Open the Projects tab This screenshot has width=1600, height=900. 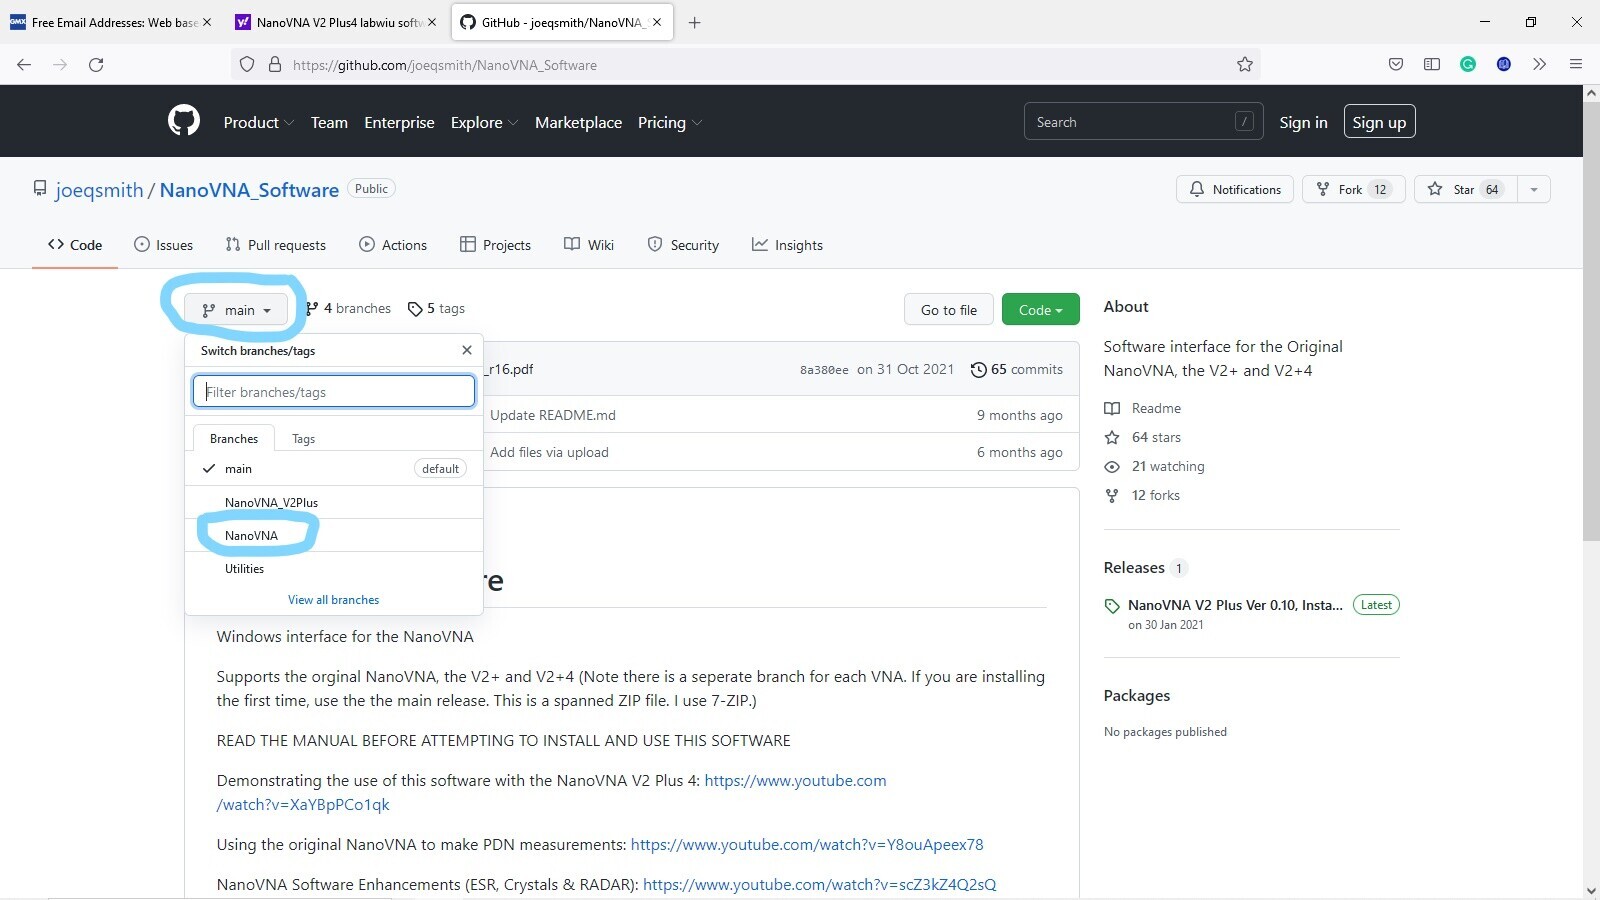tap(495, 244)
